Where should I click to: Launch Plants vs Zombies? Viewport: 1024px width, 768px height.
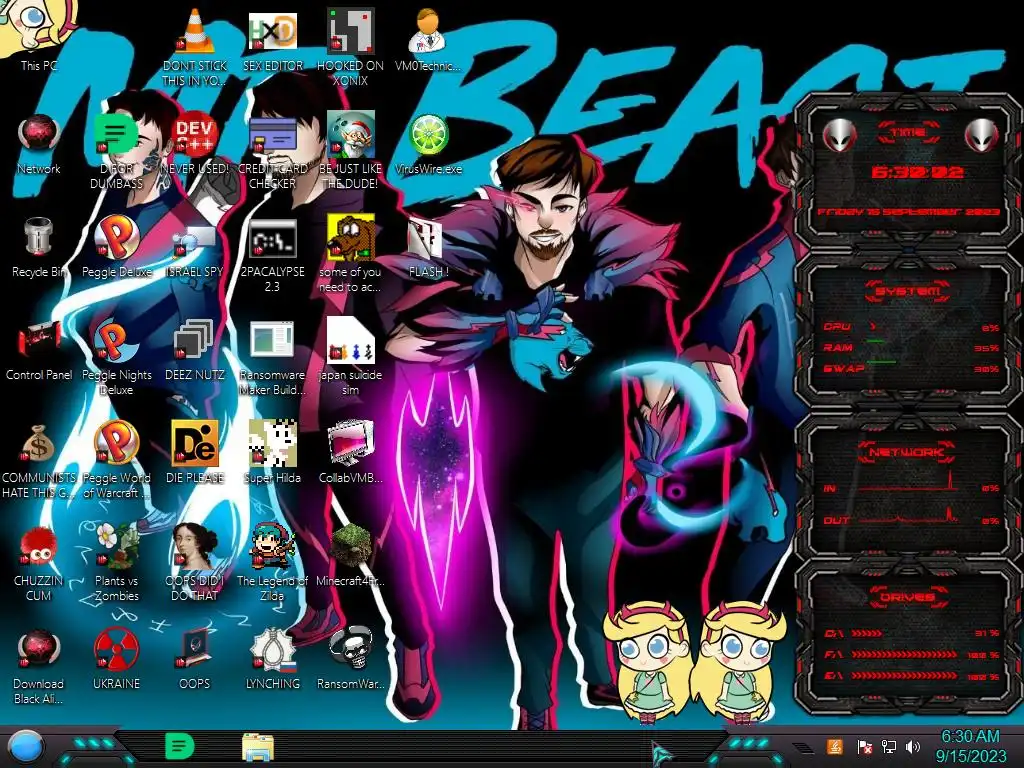pyautogui.click(x=116, y=546)
